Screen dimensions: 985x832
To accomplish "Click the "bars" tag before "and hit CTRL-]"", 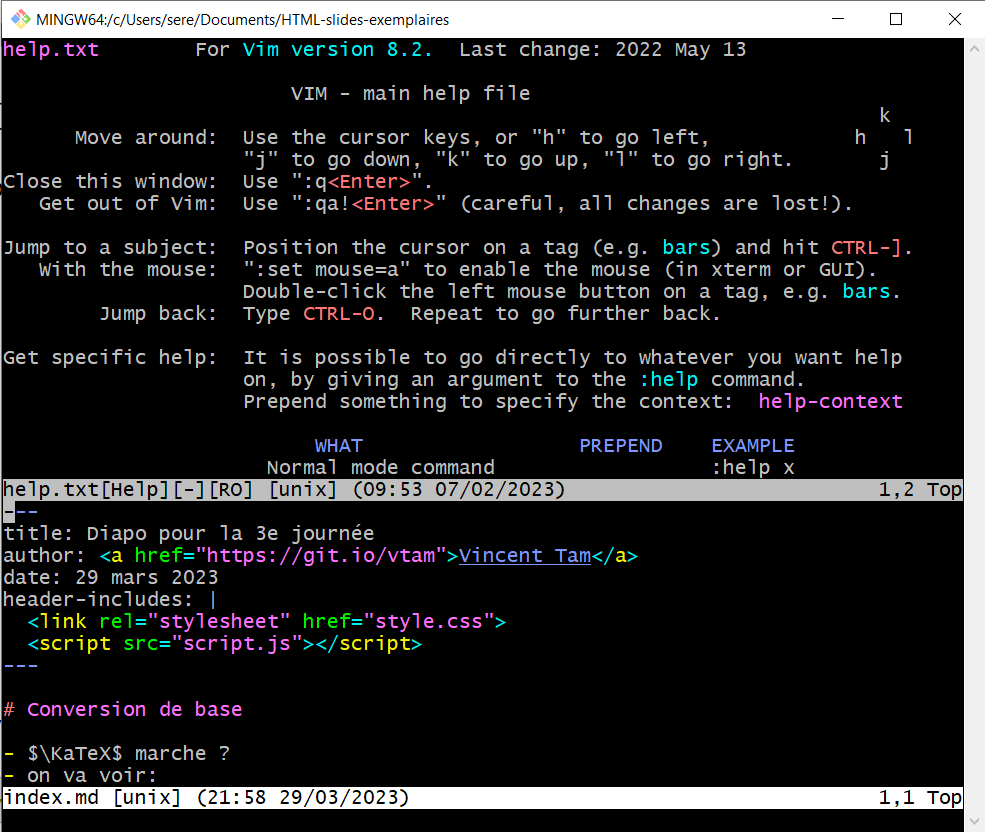I will 686,248.
